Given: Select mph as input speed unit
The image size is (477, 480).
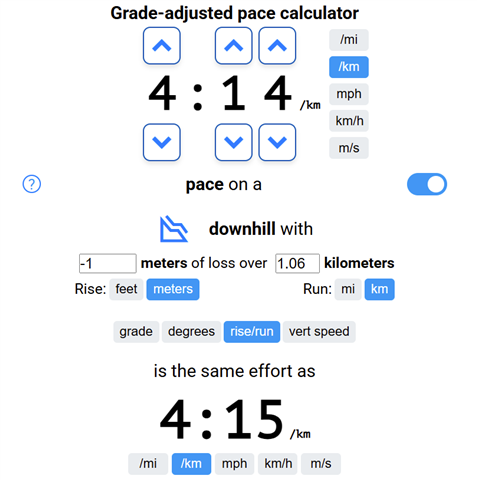Looking at the screenshot, I should click(x=349, y=94).
